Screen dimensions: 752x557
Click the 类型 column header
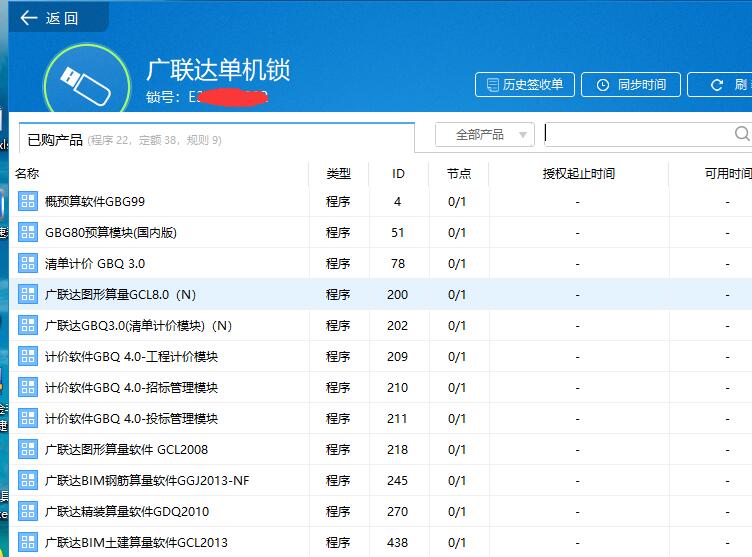[339, 173]
